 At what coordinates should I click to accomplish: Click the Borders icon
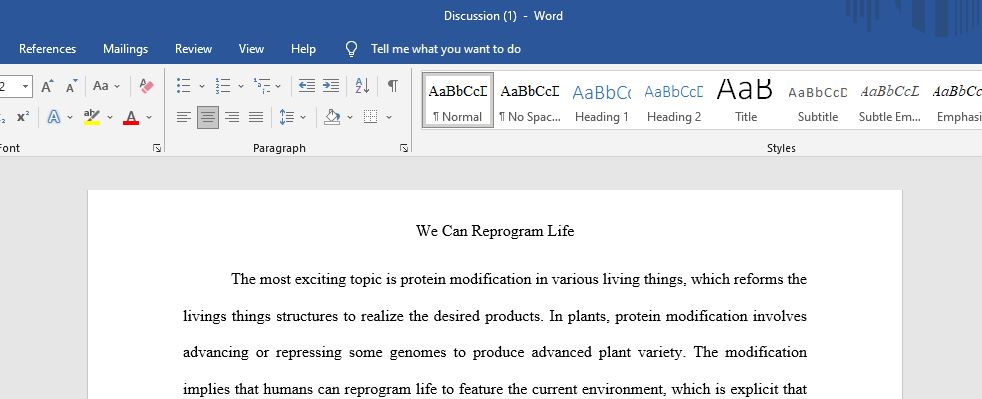371,117
